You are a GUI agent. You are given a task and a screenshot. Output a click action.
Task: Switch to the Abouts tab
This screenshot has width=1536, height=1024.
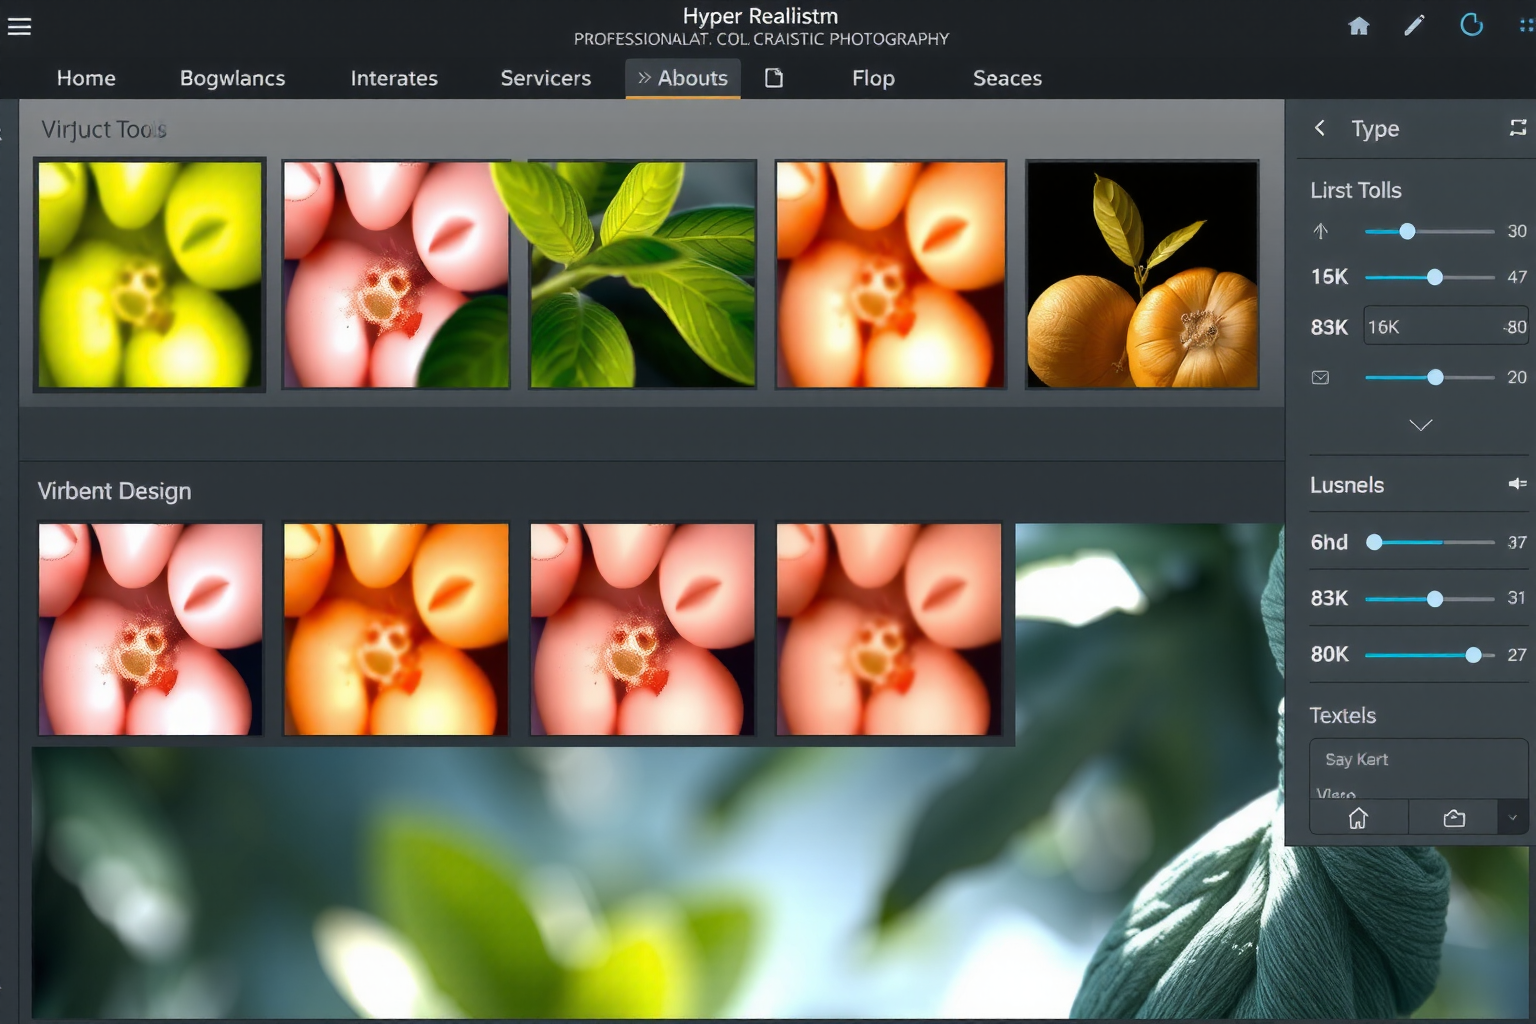pyautogui.click(x=683, y=78)
